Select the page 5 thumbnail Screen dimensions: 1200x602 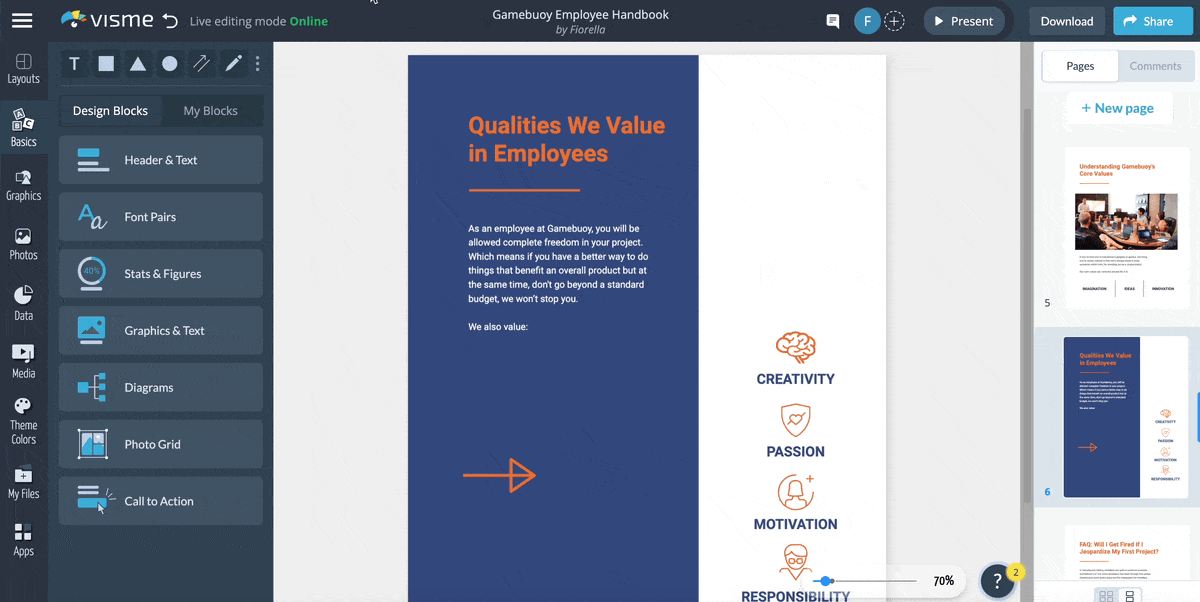[x=1127, y=228]
